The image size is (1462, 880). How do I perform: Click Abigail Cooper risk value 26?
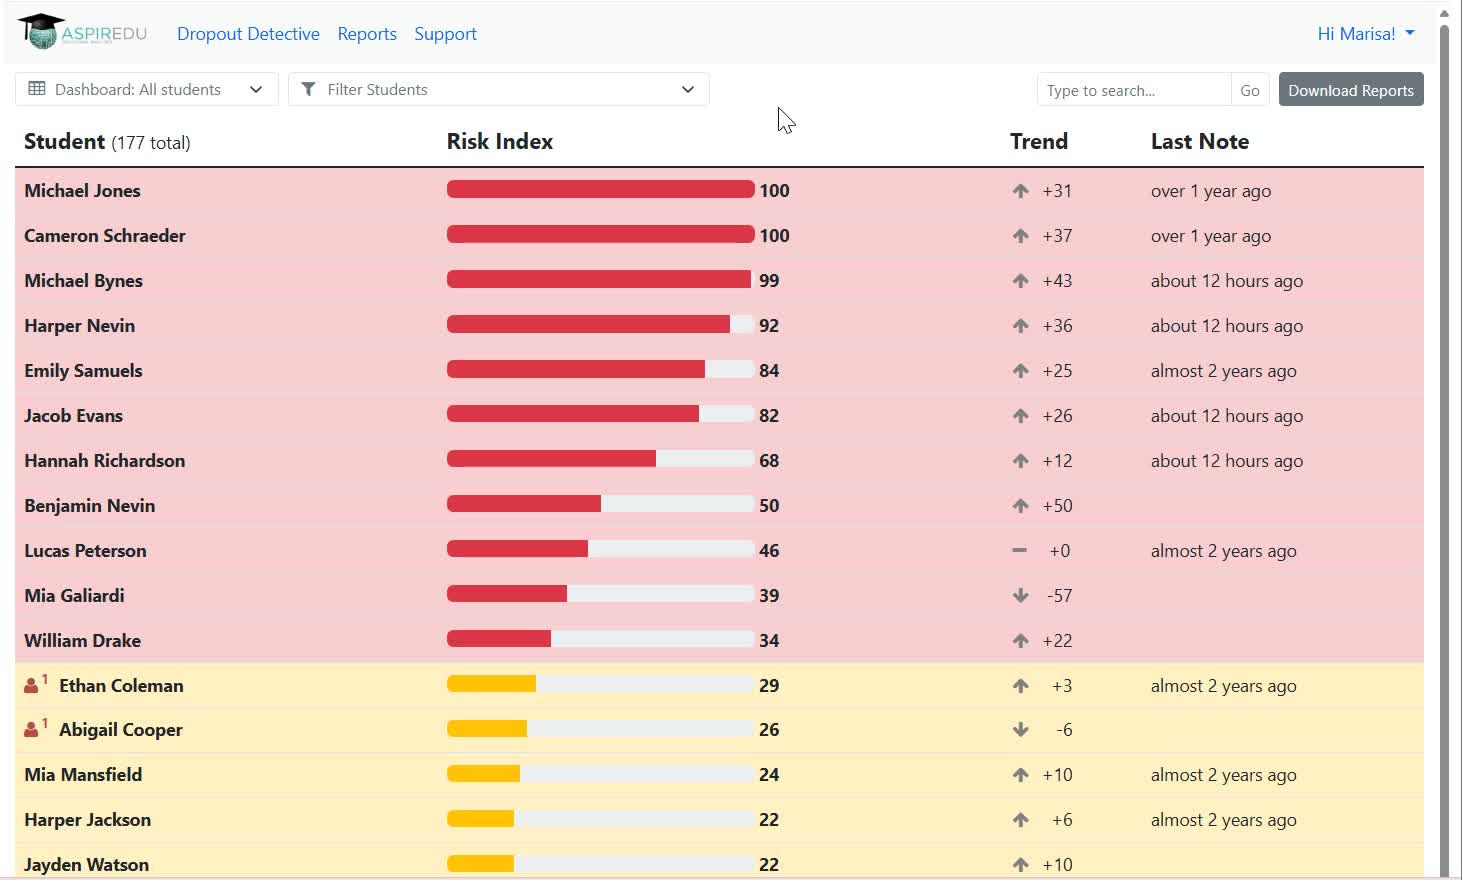coord(769,729)
